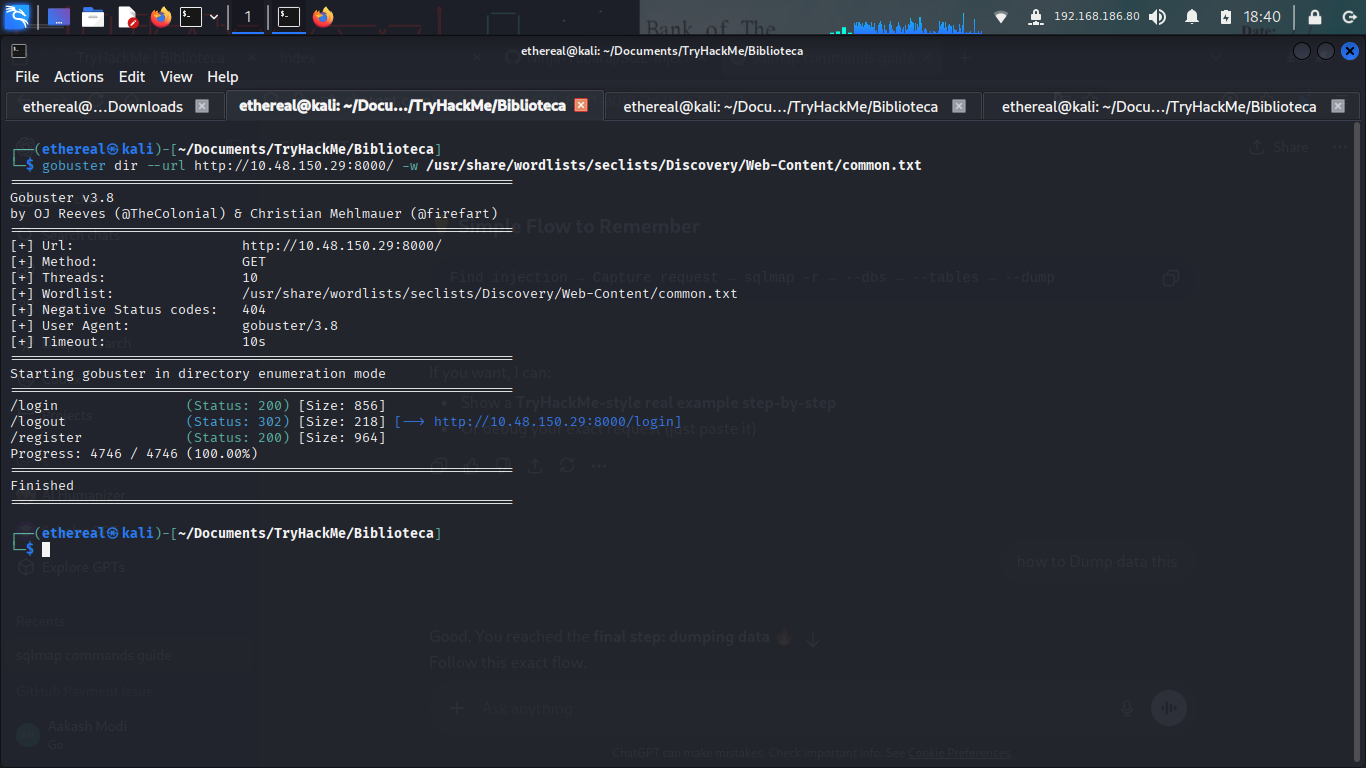Lock the screen with padlock icon
This screenshot has width=1366, height=768.
1315,17
